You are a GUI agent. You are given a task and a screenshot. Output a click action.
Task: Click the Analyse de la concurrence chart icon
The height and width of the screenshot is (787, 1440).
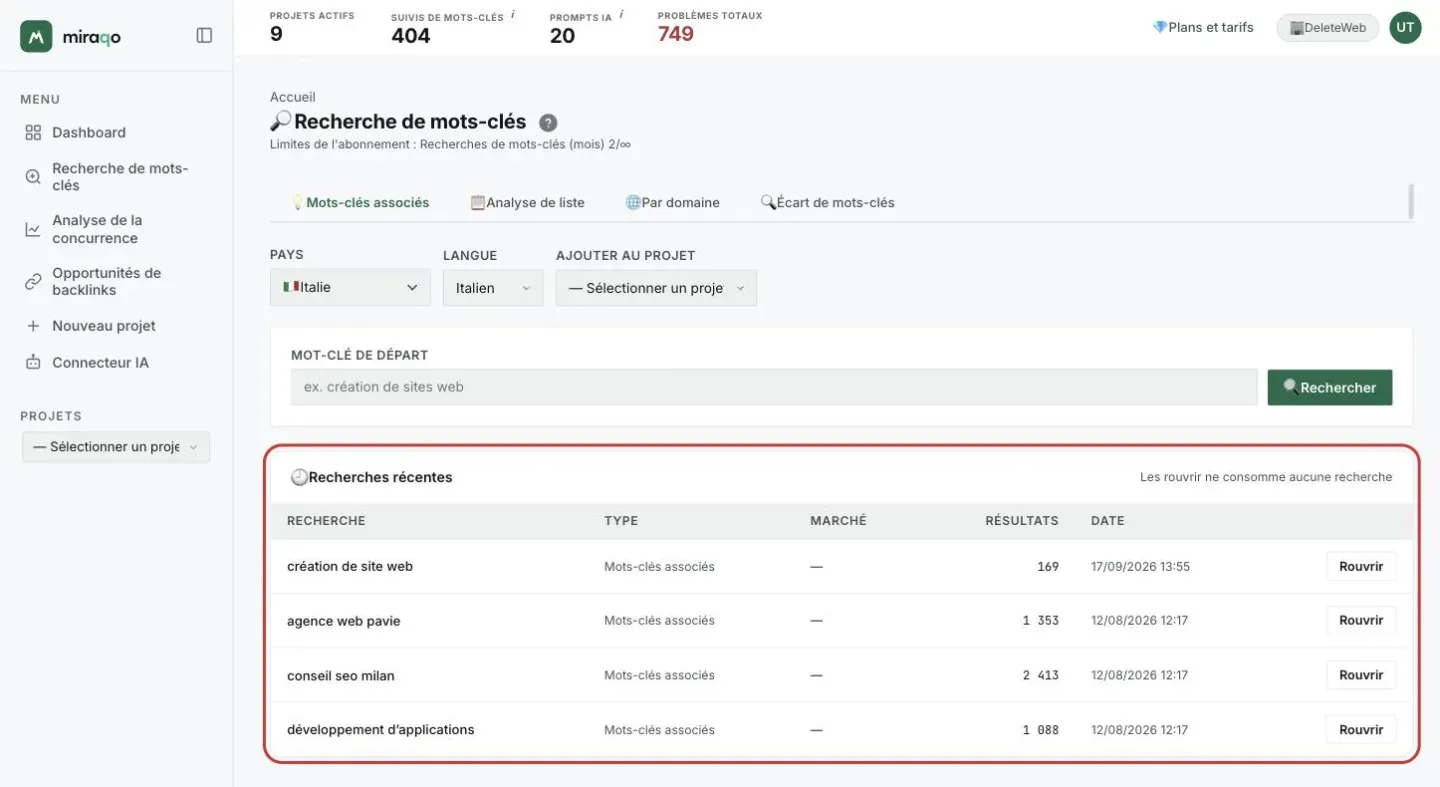[33, 229]
